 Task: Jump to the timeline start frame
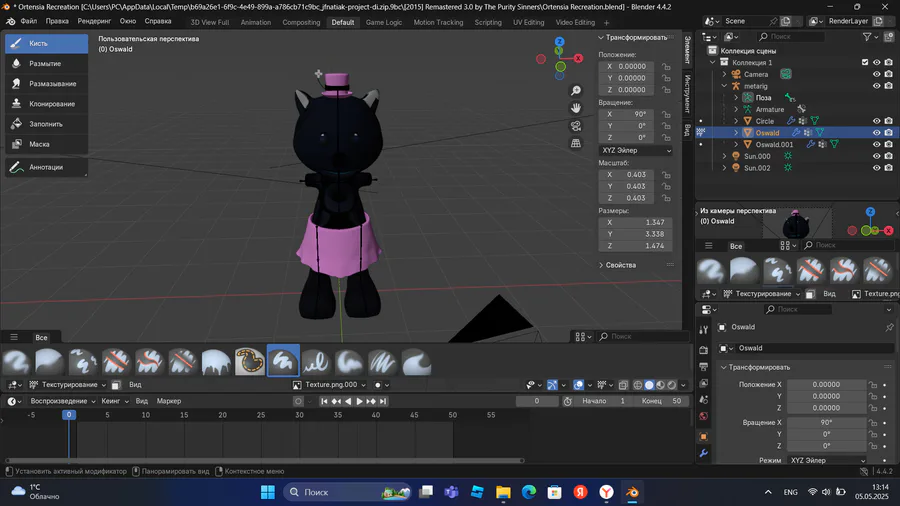tap(324, 401)
